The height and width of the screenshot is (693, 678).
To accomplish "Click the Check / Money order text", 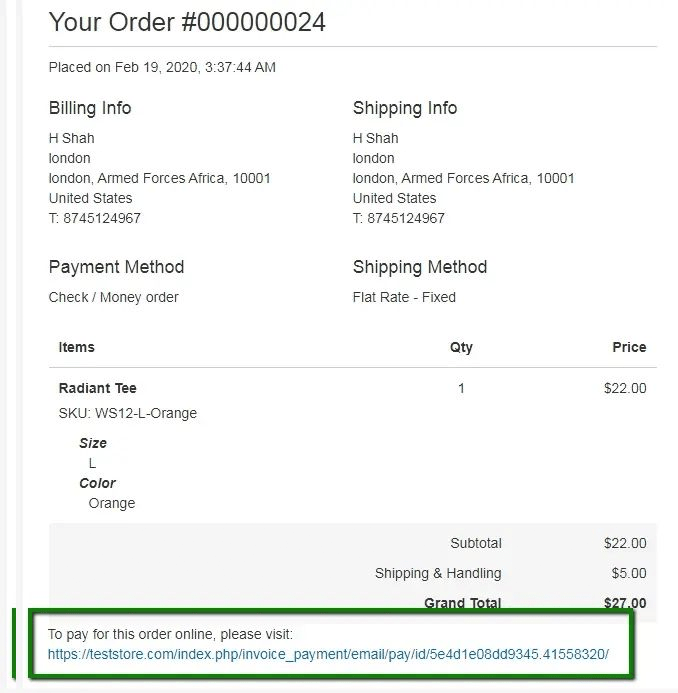I will coord(114,297).
